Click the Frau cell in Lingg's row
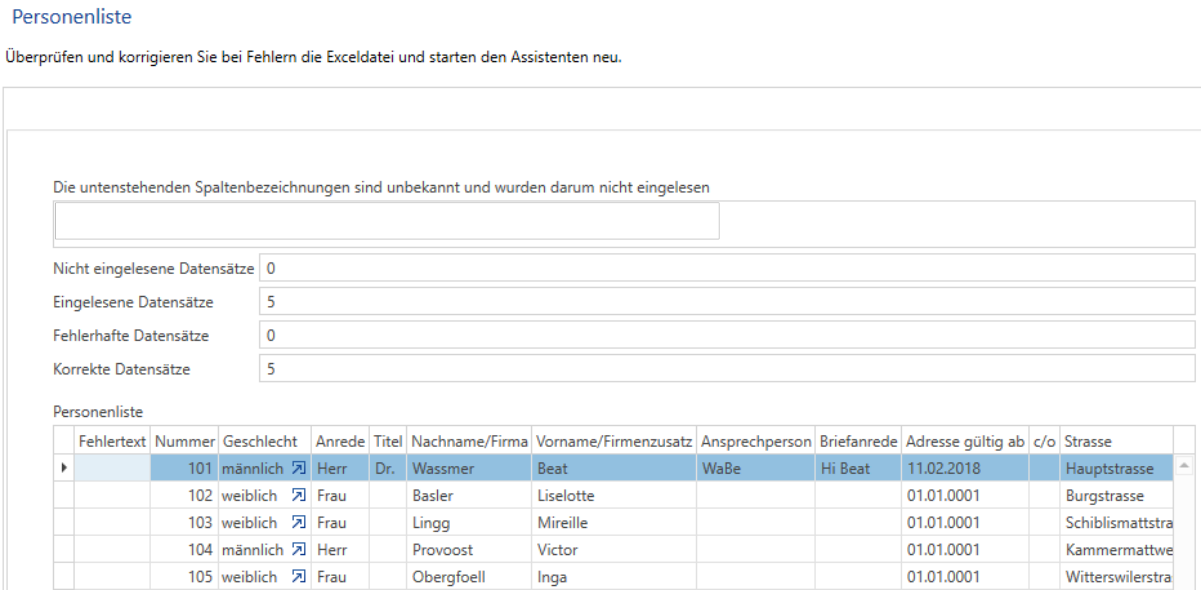Screen dimensions: 1201x590 (x=341, y=523)
